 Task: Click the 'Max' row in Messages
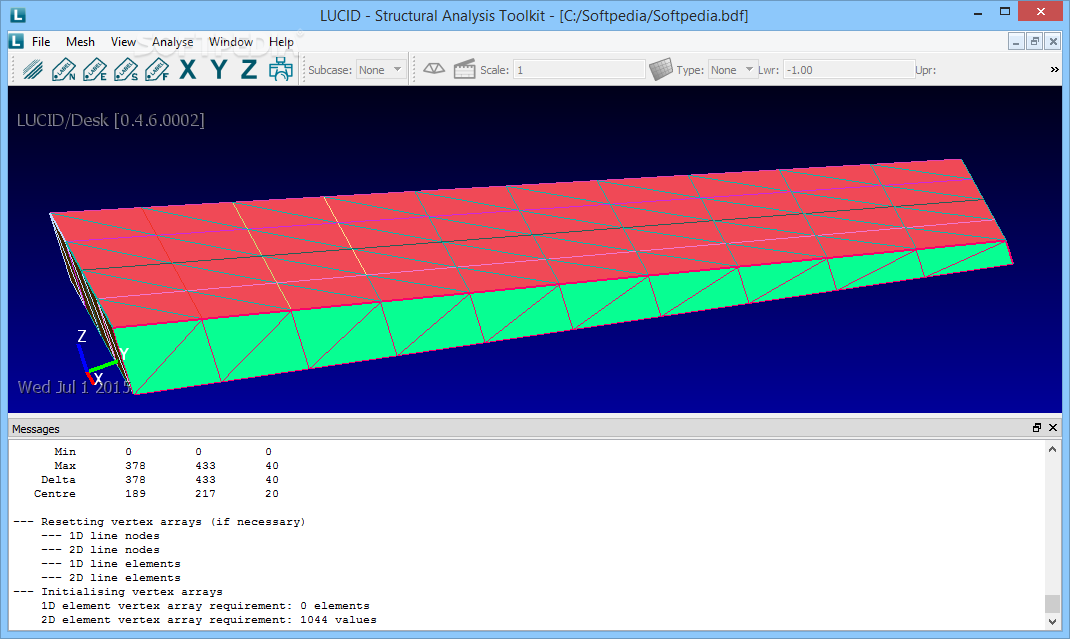167,466
